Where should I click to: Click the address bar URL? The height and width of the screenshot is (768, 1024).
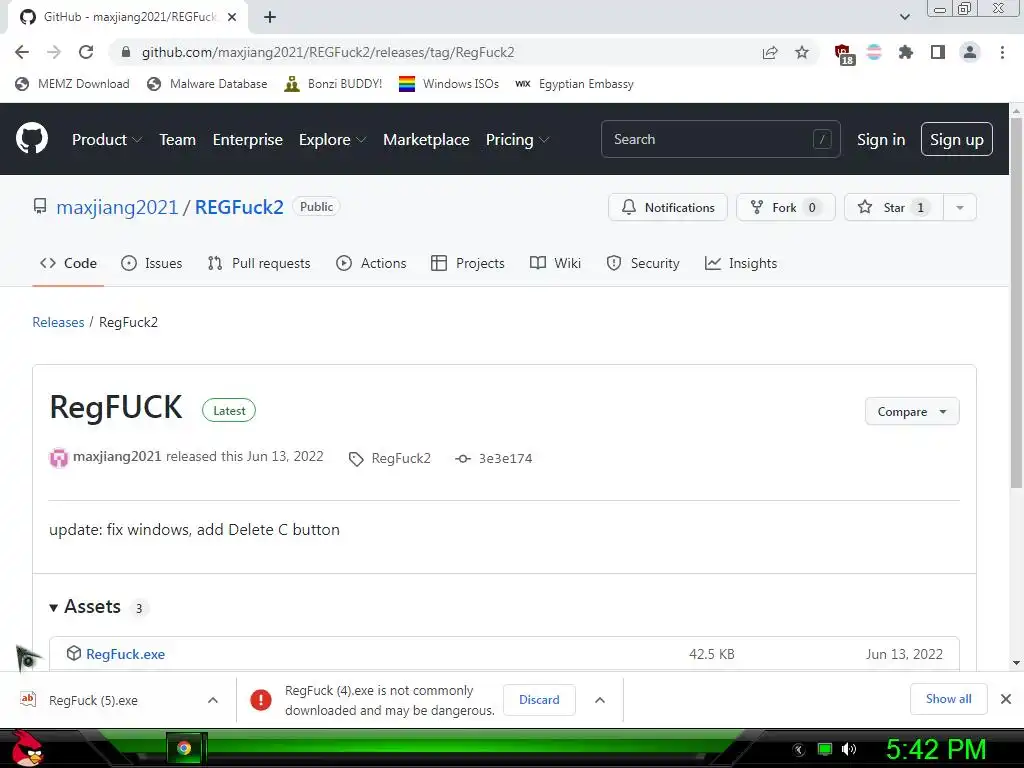pyautogui.click(x=328, y=52)
